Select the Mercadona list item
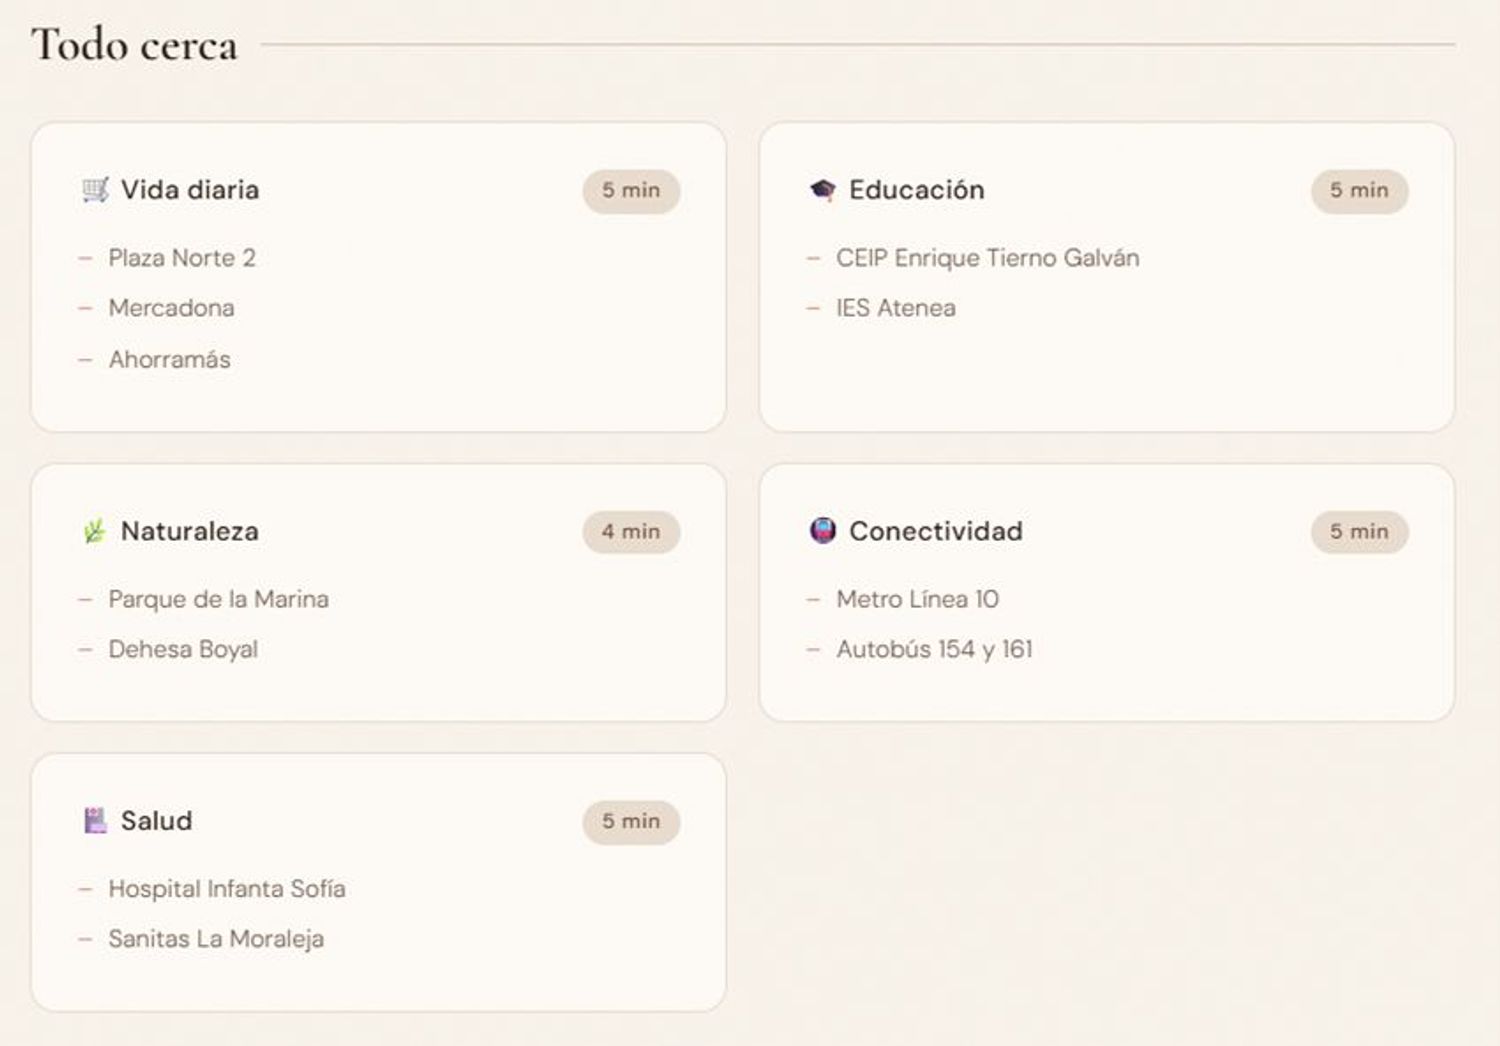This screenshot has height=1046, width=1500. pos(171,308)
